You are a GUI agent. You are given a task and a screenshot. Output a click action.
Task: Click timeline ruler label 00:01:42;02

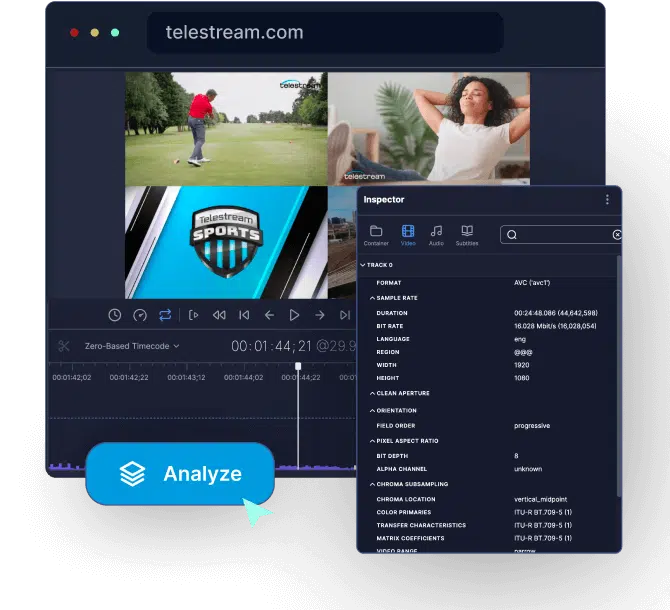(72, 378)
